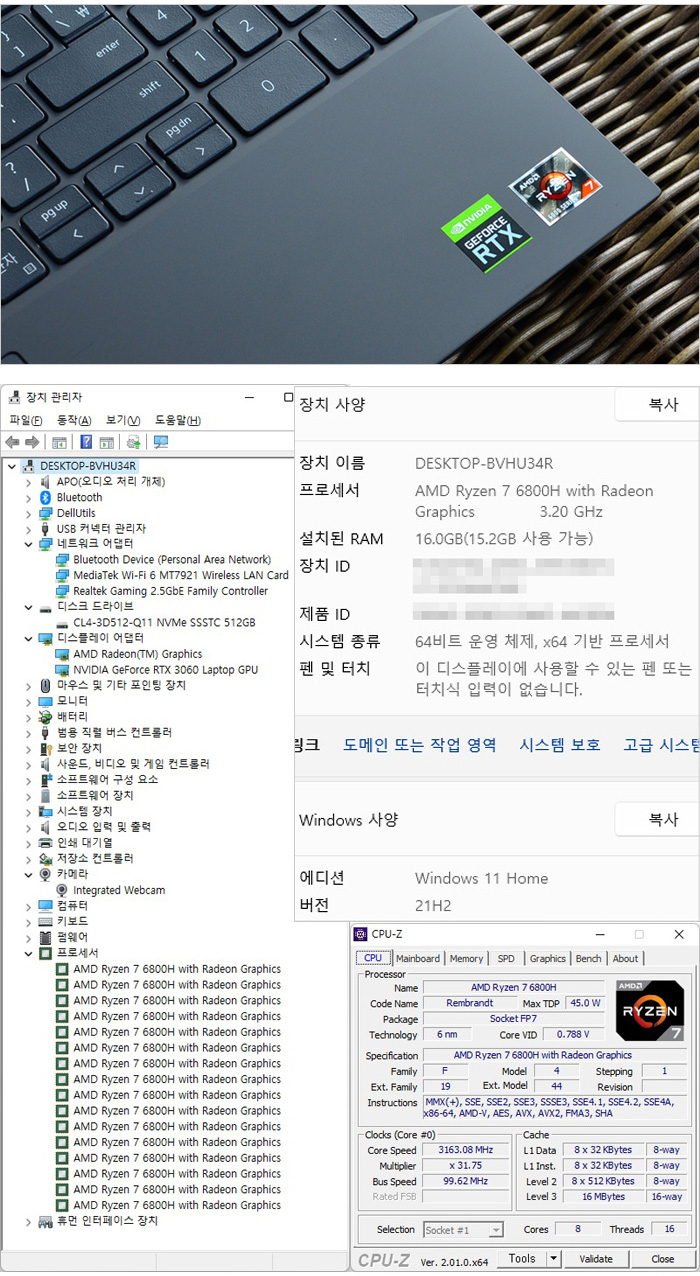This screenshot has height=1276, width=700.
Task: Click the Forward arrow in Device Manager toolbar
Action: click(x=32, y=442)
